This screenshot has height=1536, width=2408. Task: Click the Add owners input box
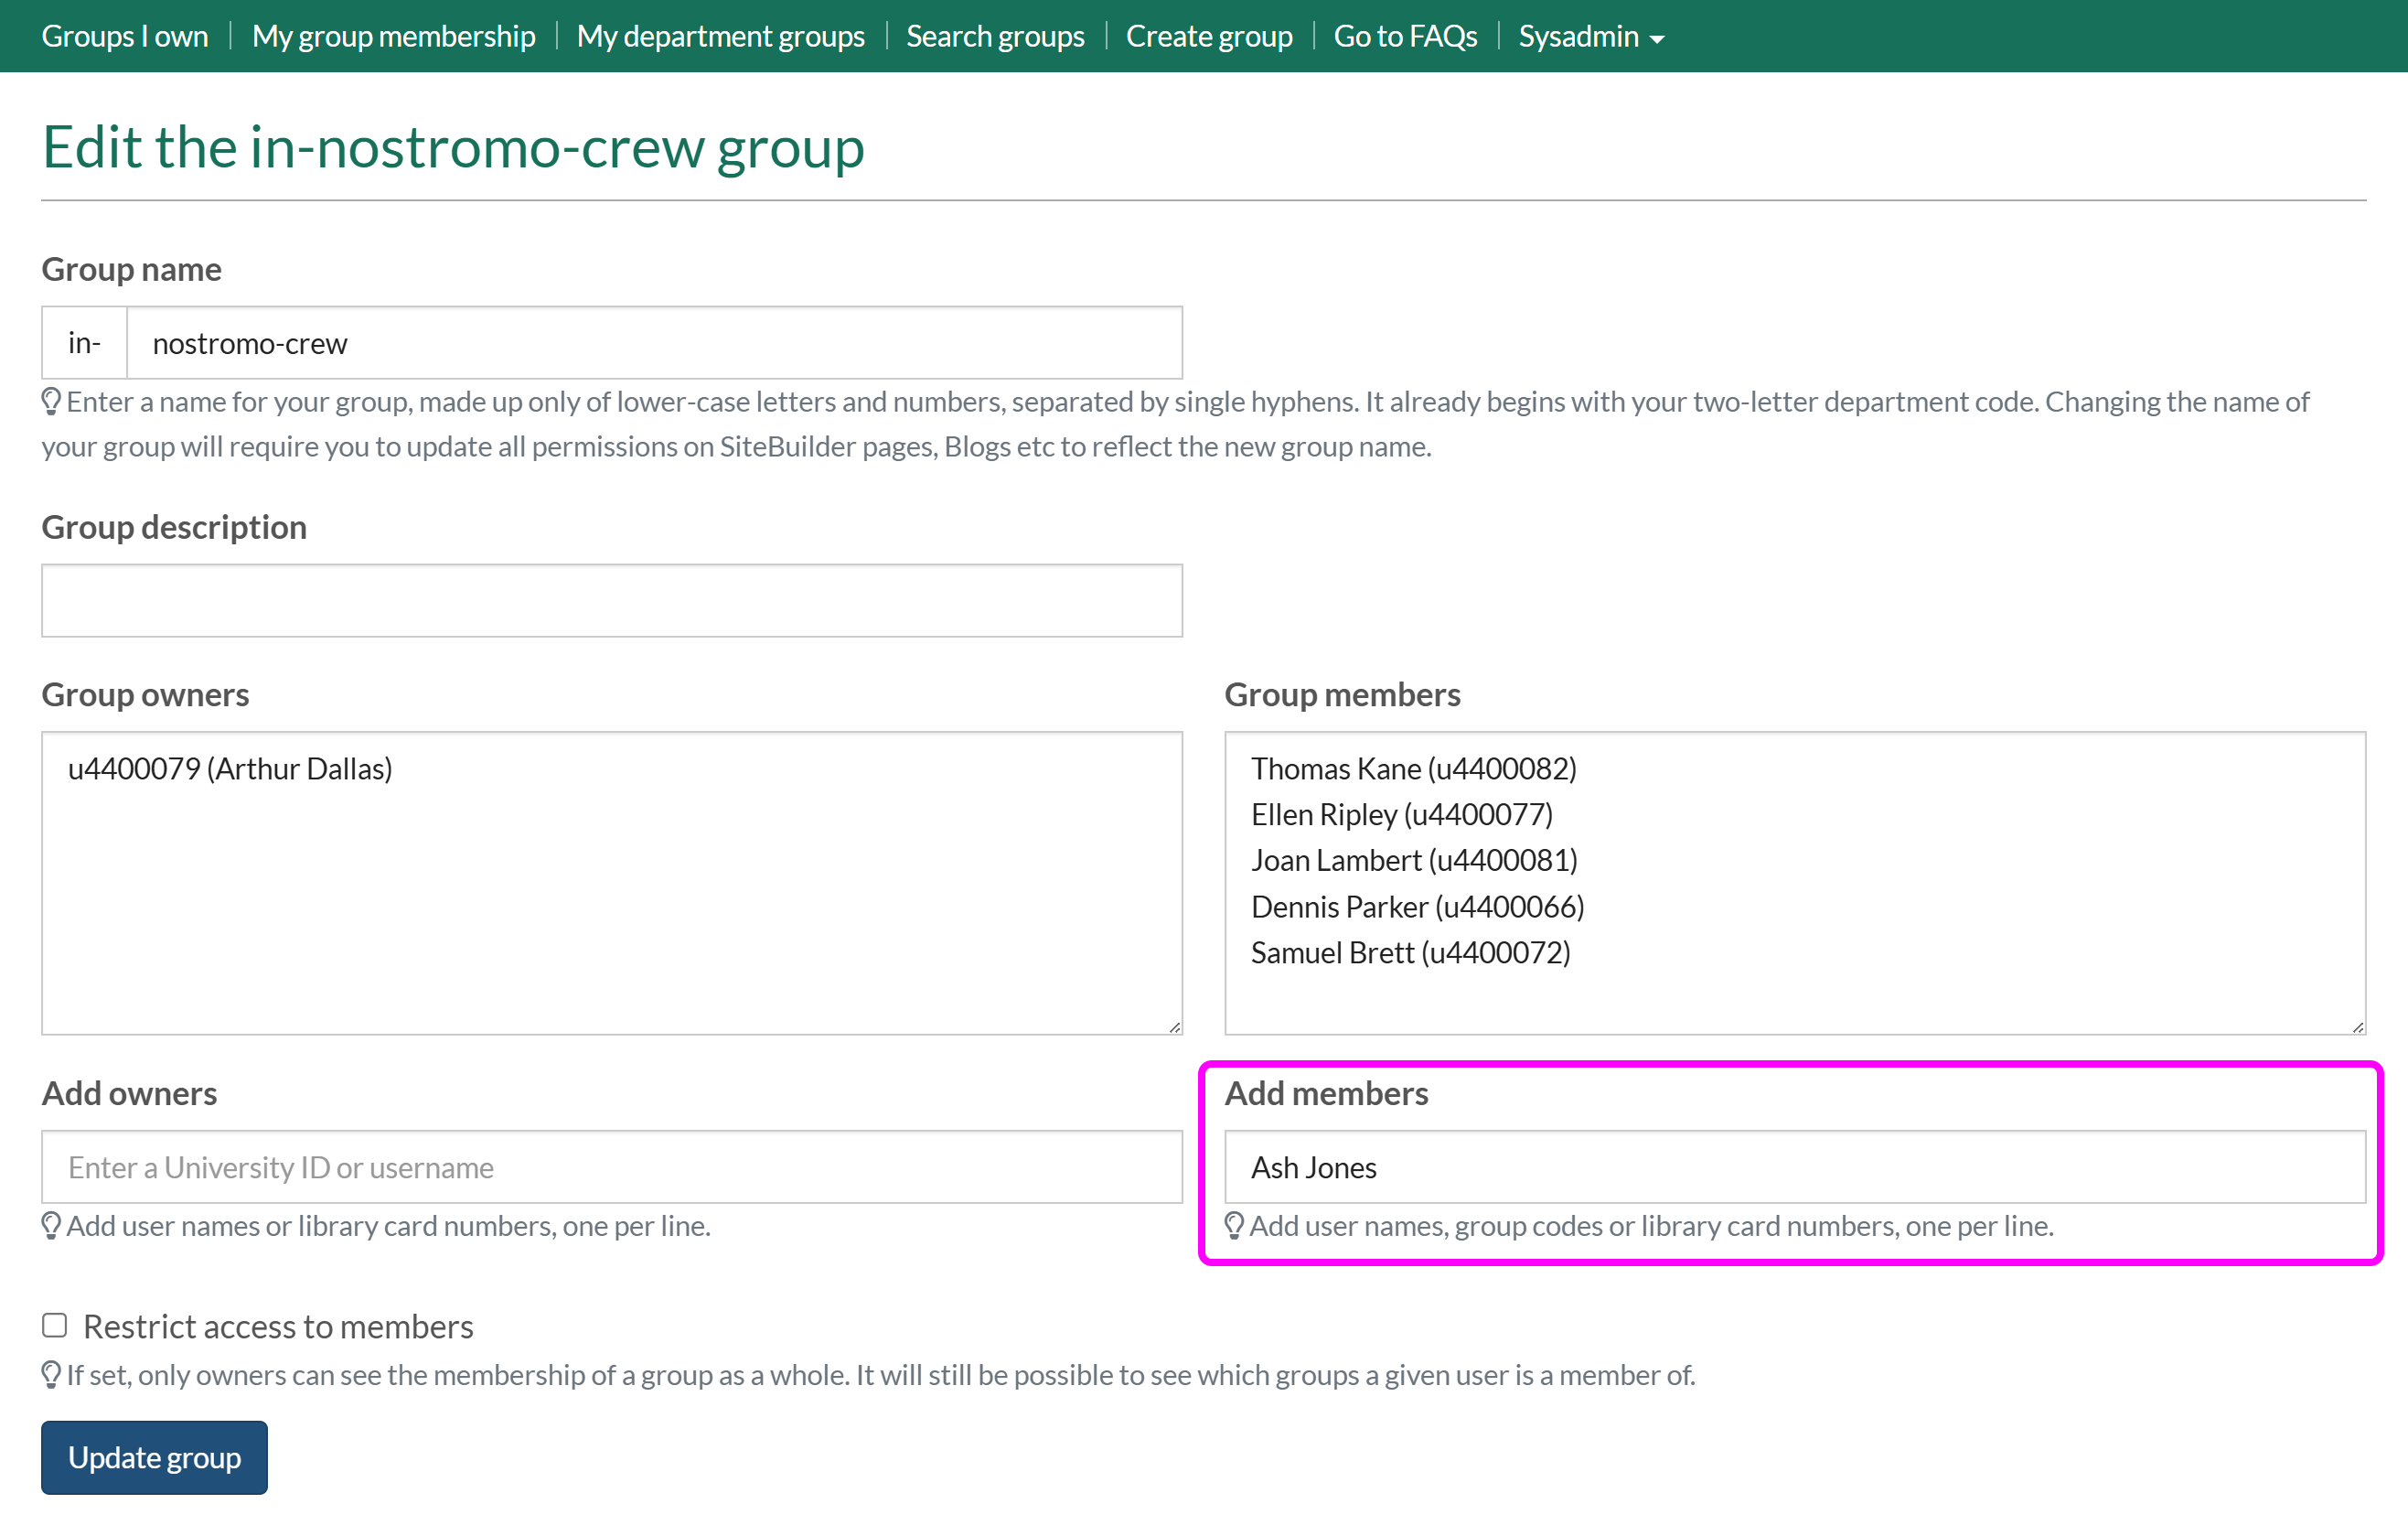pos(611,1168)
